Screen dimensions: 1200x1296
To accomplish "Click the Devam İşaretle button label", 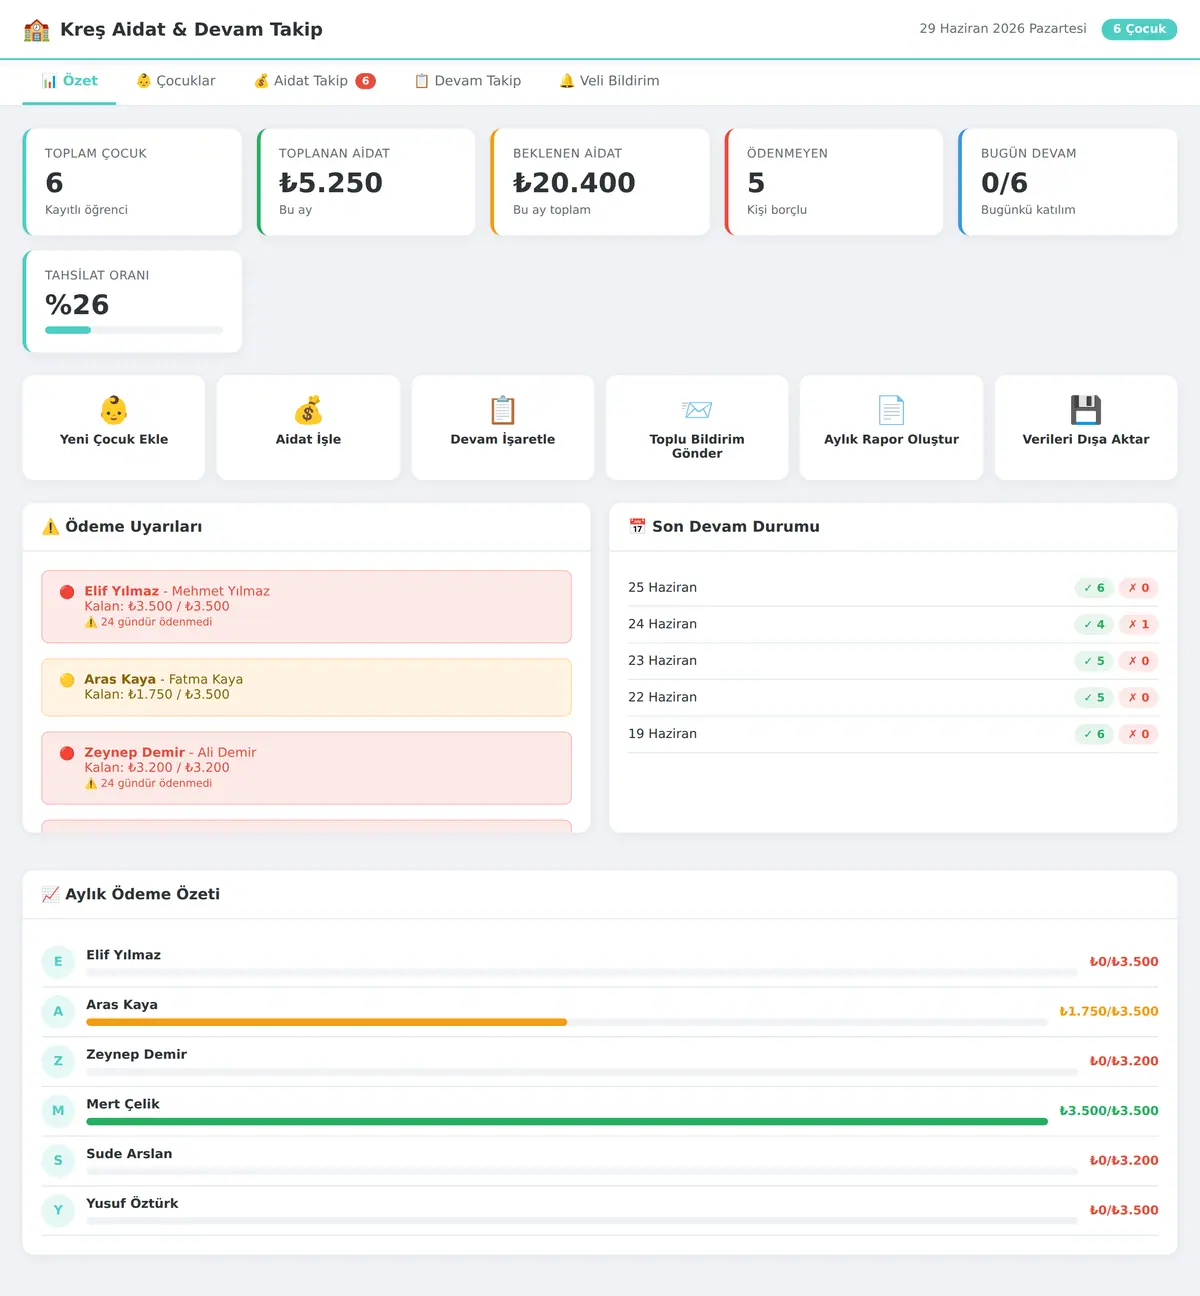I will 503,439.
